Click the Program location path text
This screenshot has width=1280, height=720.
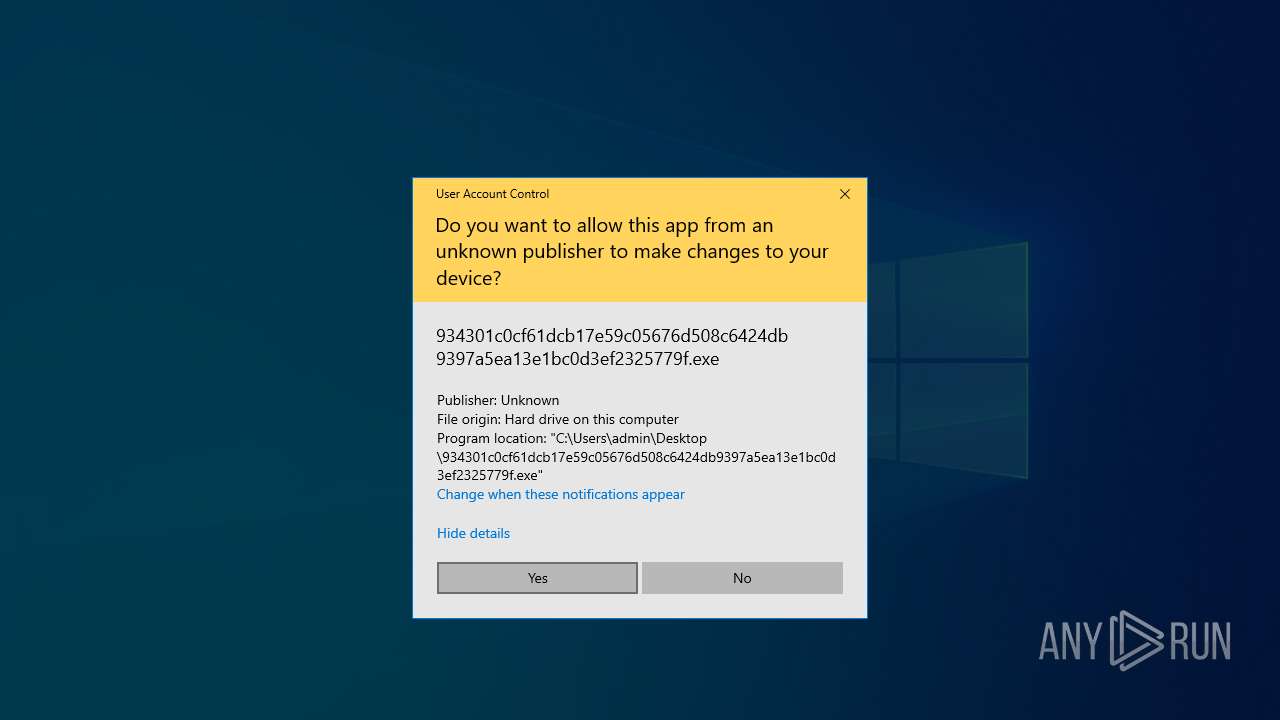click(x=636, y=457)
